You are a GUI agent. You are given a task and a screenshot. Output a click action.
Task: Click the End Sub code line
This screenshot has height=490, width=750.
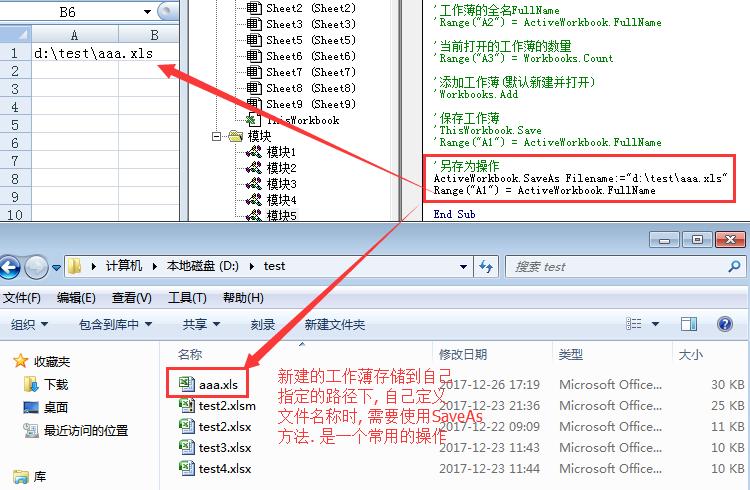[454, 214]
